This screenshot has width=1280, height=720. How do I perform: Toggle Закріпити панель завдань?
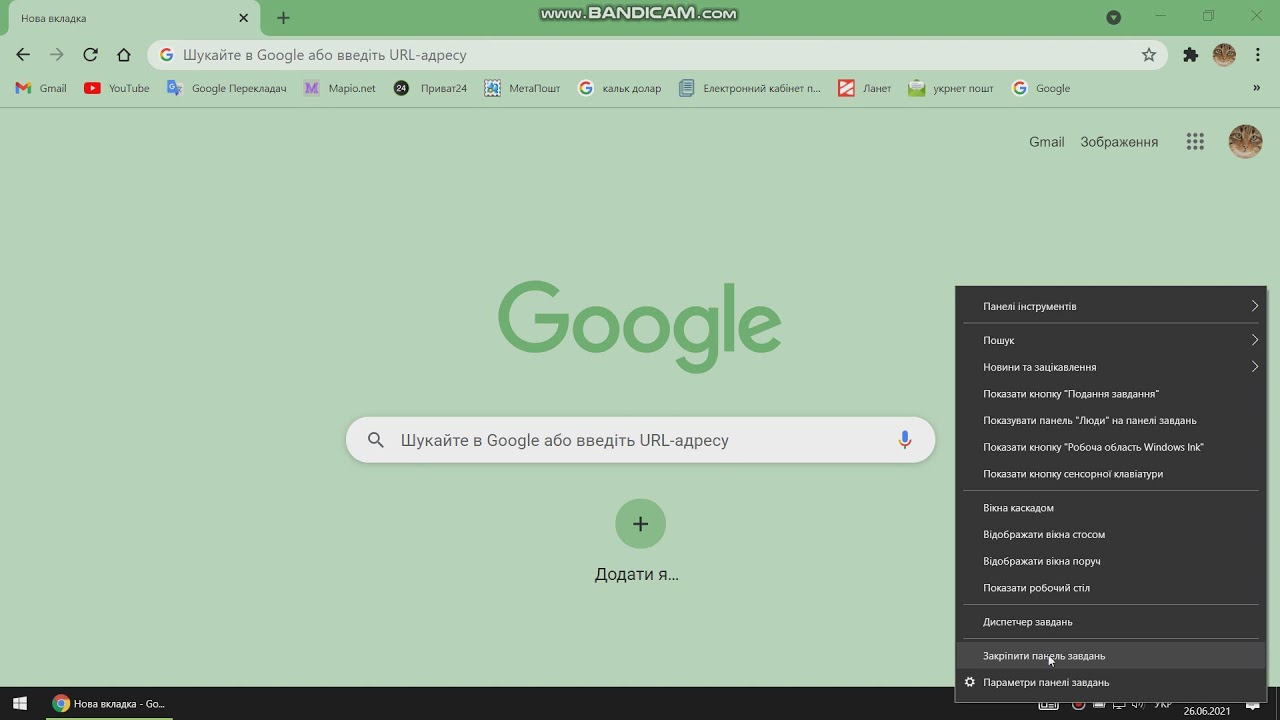[x=1111, y=656]
